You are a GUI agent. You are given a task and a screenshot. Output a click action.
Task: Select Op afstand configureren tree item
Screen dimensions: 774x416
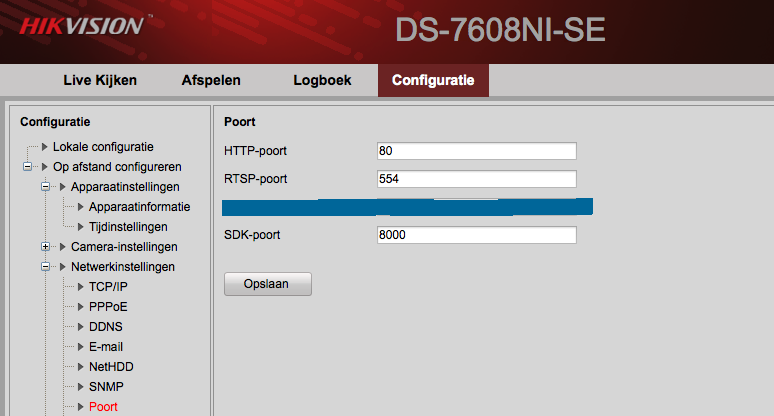click(x=117, y=167)
